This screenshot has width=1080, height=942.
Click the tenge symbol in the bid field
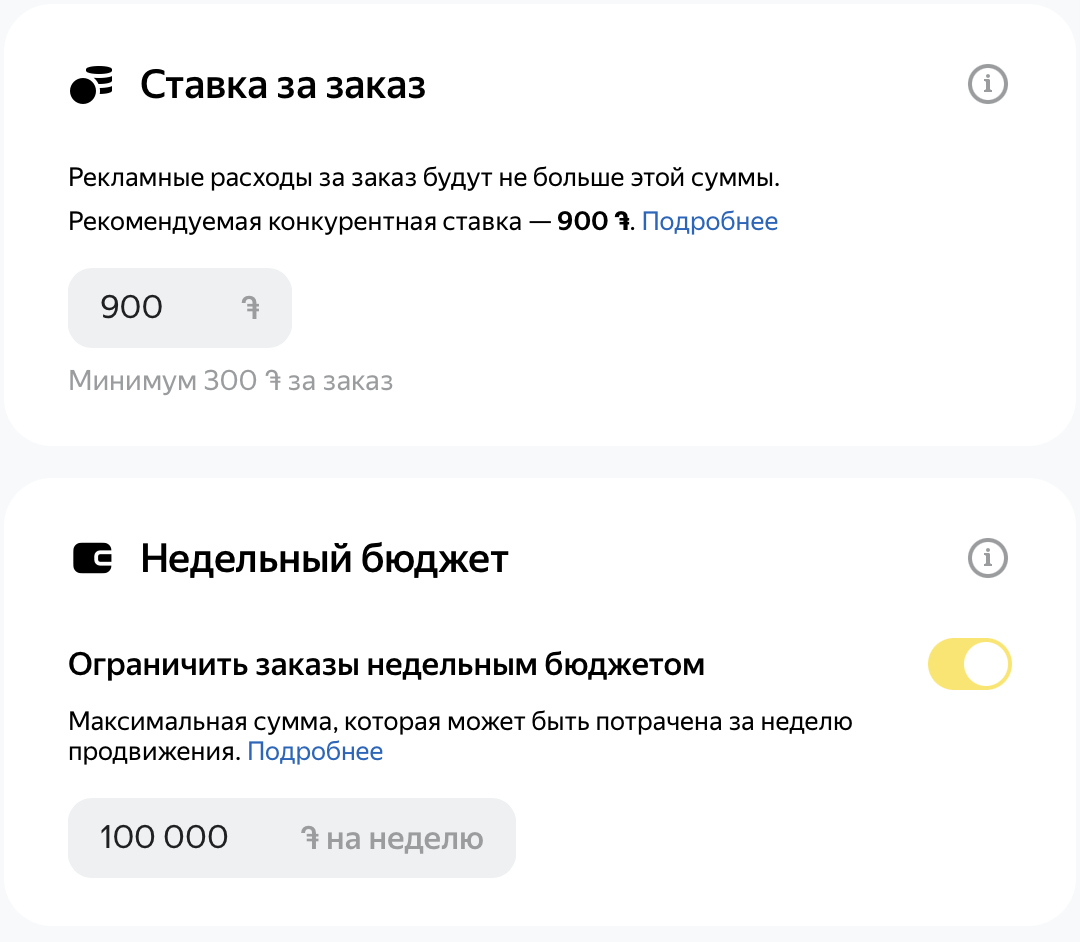click(x=251, y=308)
